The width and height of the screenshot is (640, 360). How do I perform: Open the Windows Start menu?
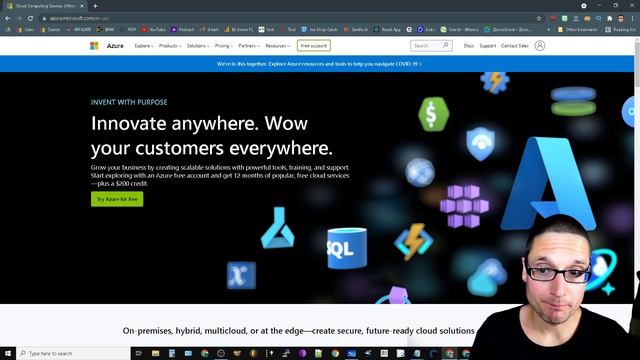pos(8,353)
